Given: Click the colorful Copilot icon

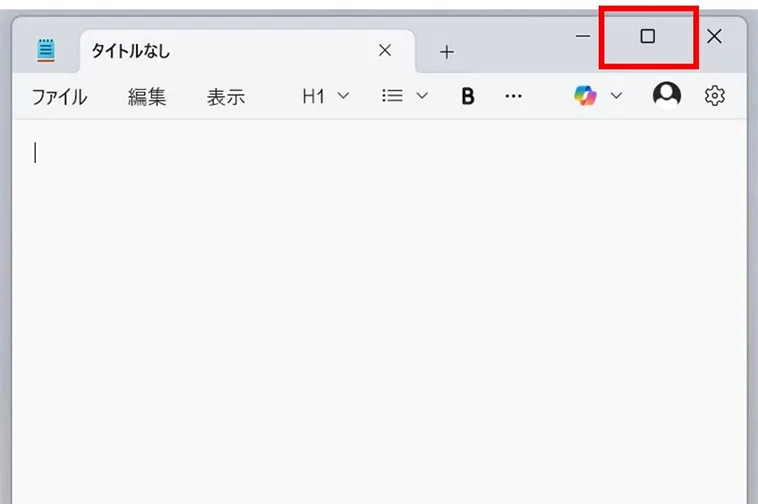Looking at the screenshot, I should 585,96.
